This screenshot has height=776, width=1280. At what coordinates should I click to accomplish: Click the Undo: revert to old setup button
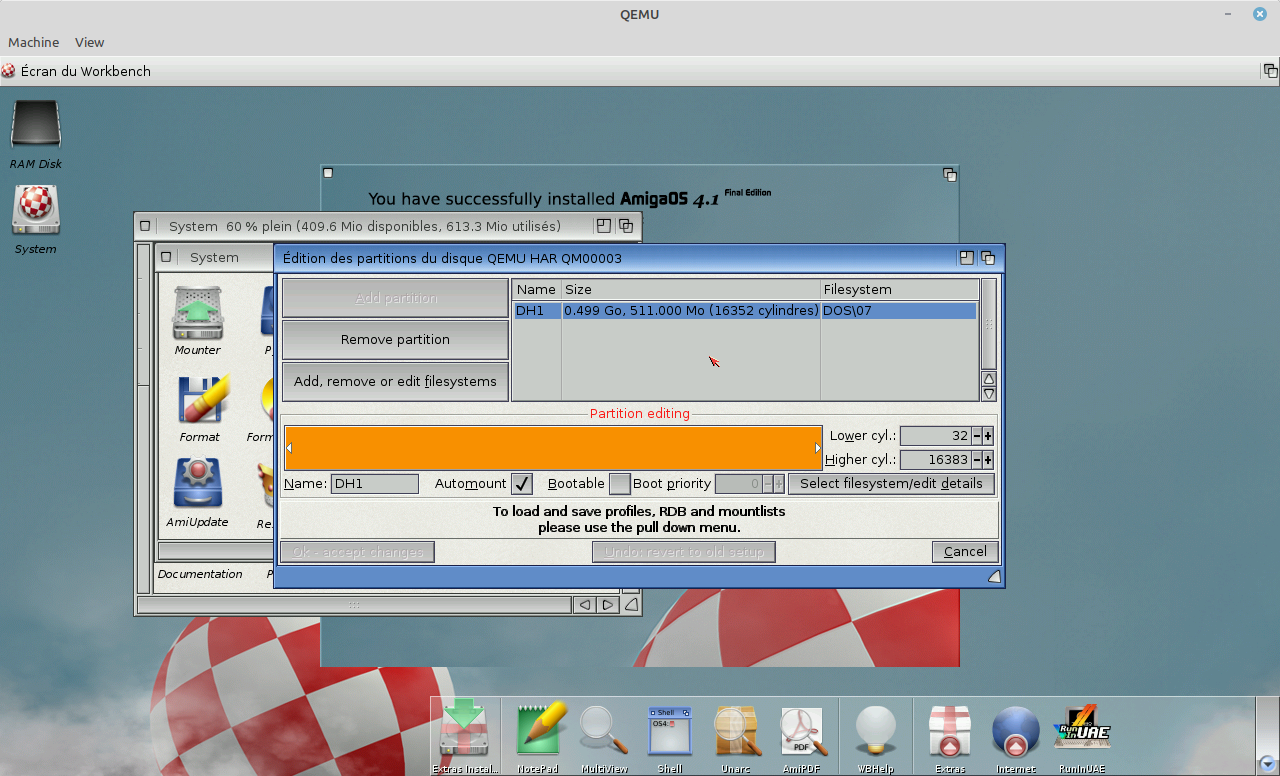coord(684,552)
